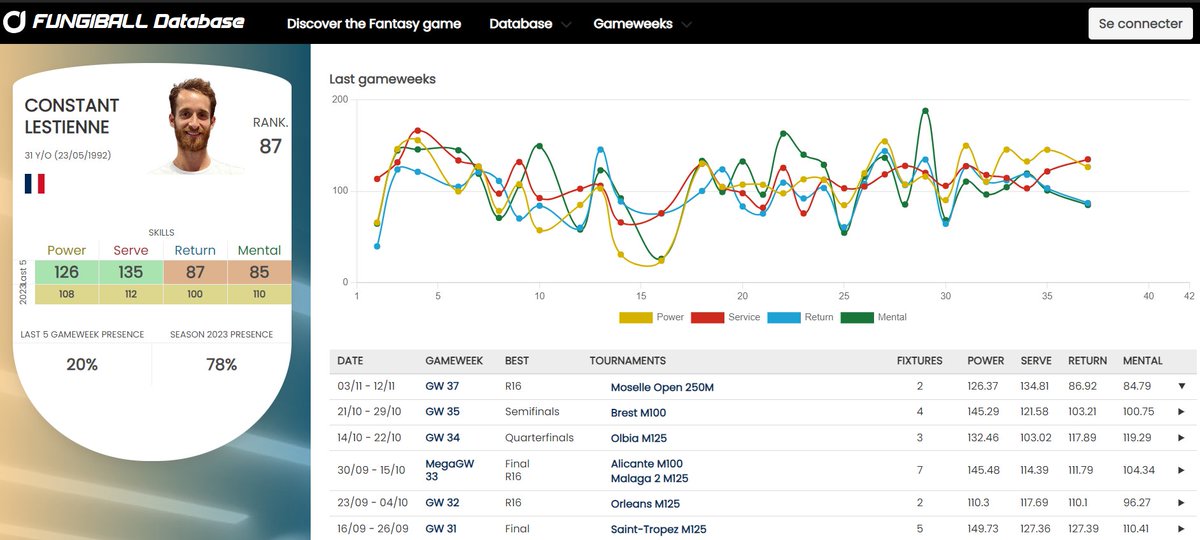Open Malaga 2 M125 tournament
The height and width of the screenshot is (540, 1200).
(649, 478)
